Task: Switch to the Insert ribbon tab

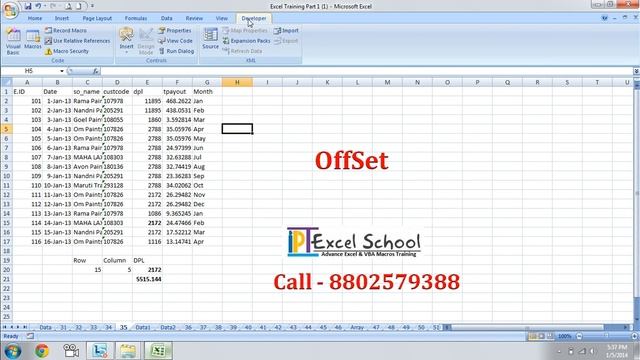Action: click(x=62, y=18)
